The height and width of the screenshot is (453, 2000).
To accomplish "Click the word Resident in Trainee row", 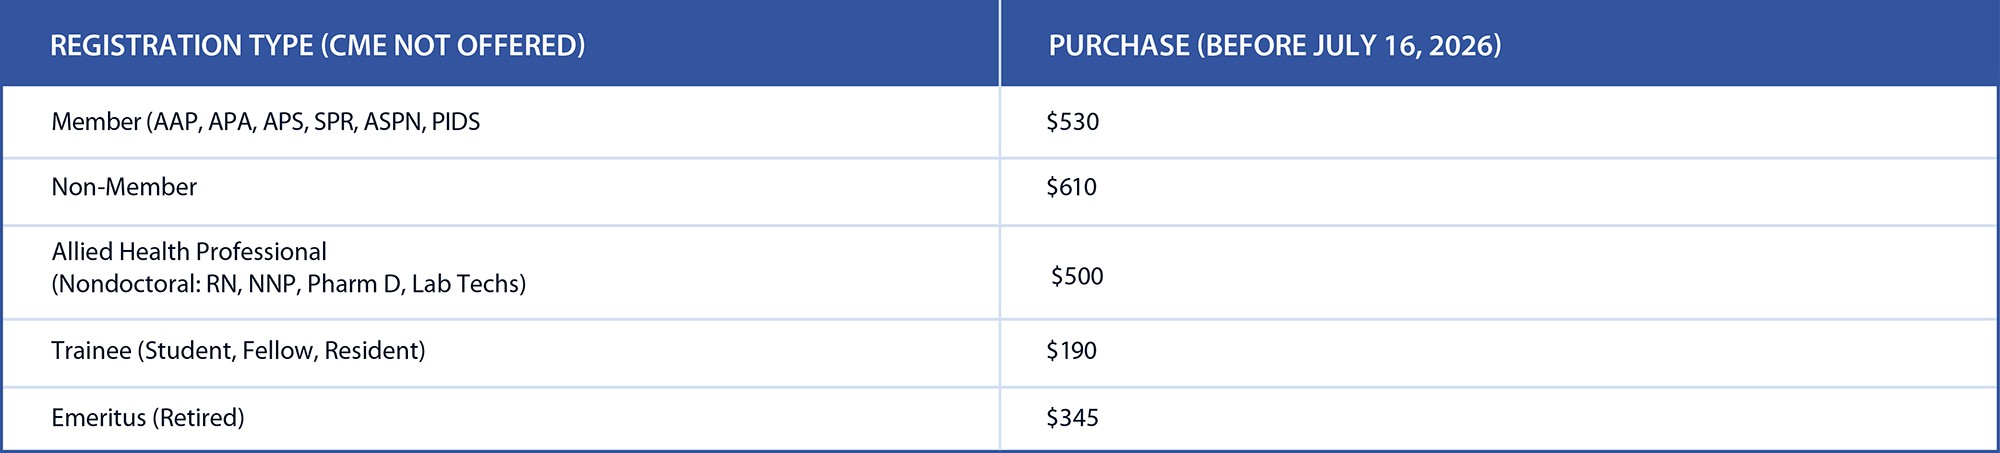I will click(372, 351).
